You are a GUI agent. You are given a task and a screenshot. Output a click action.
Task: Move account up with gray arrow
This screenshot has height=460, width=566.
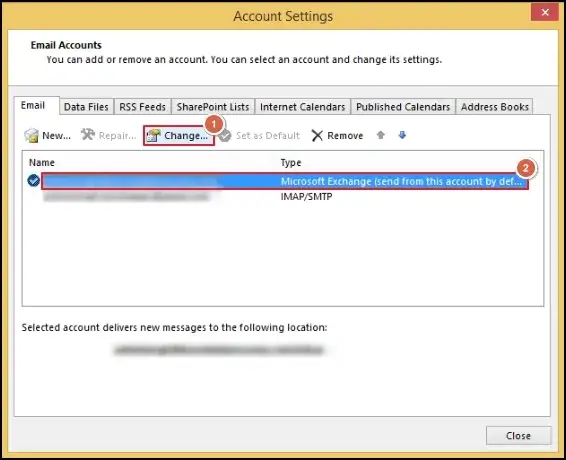(x=380, y=135)
